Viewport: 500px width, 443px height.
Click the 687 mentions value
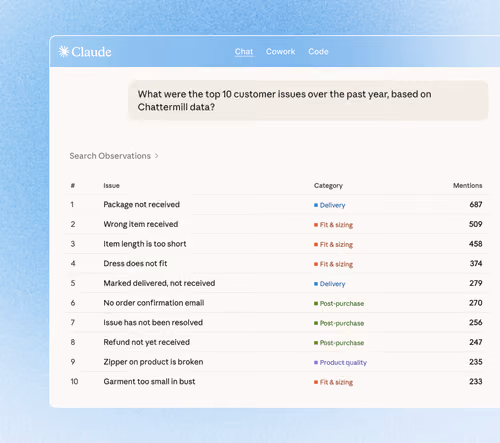coord(476,205)
